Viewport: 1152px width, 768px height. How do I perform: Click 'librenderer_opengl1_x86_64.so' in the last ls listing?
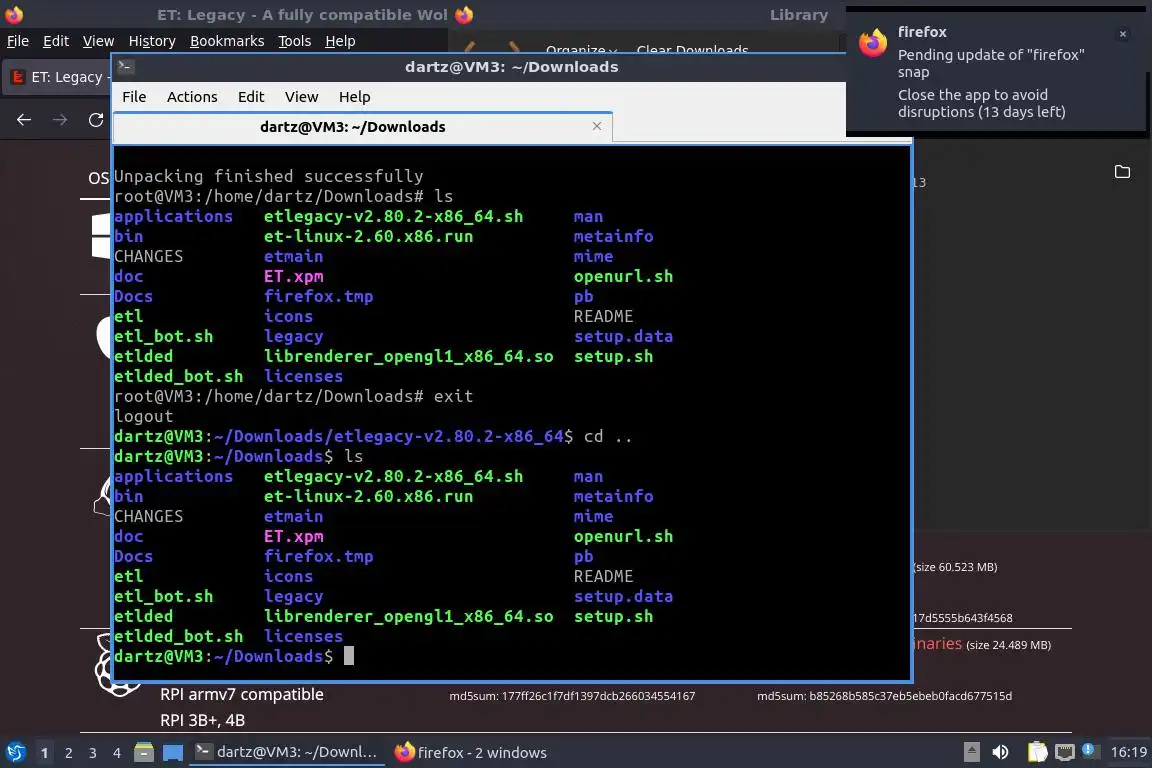pyautogui.click(x=408, y=617)
